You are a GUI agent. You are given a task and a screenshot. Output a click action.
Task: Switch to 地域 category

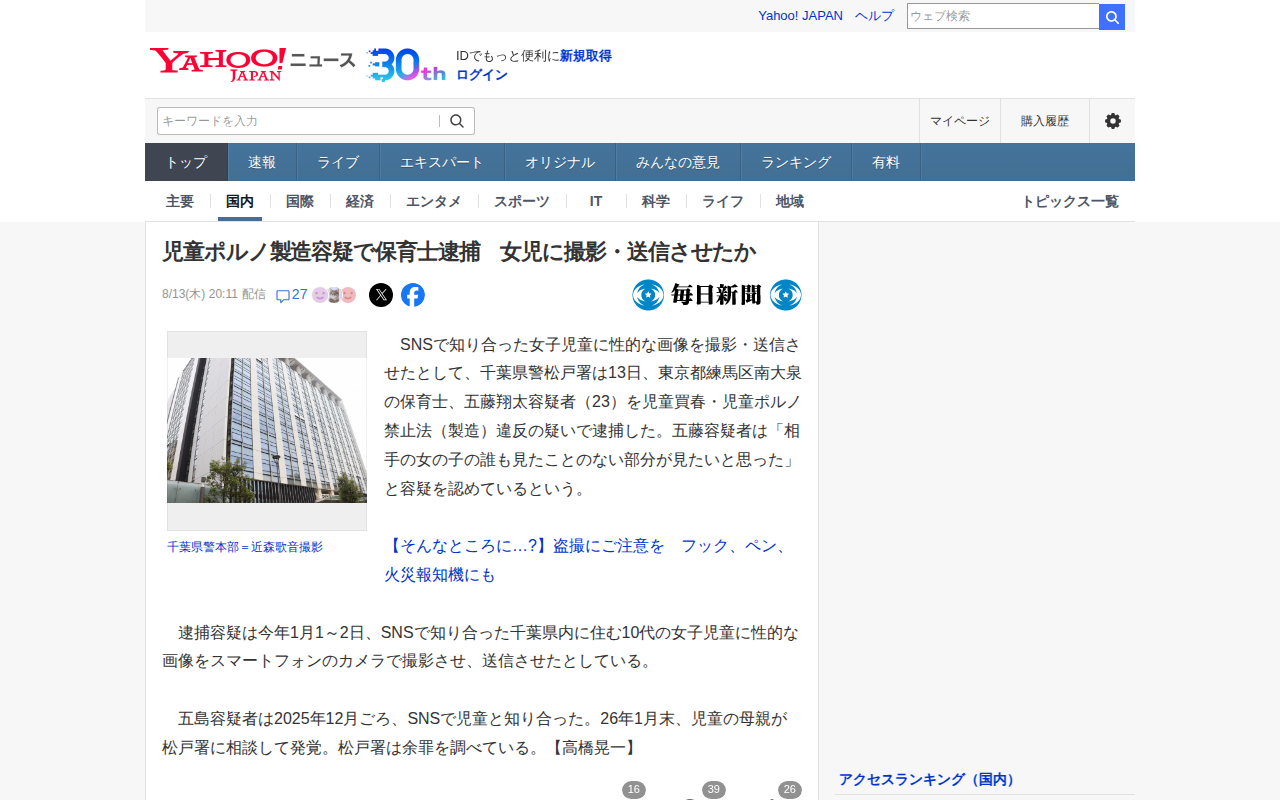790,201
